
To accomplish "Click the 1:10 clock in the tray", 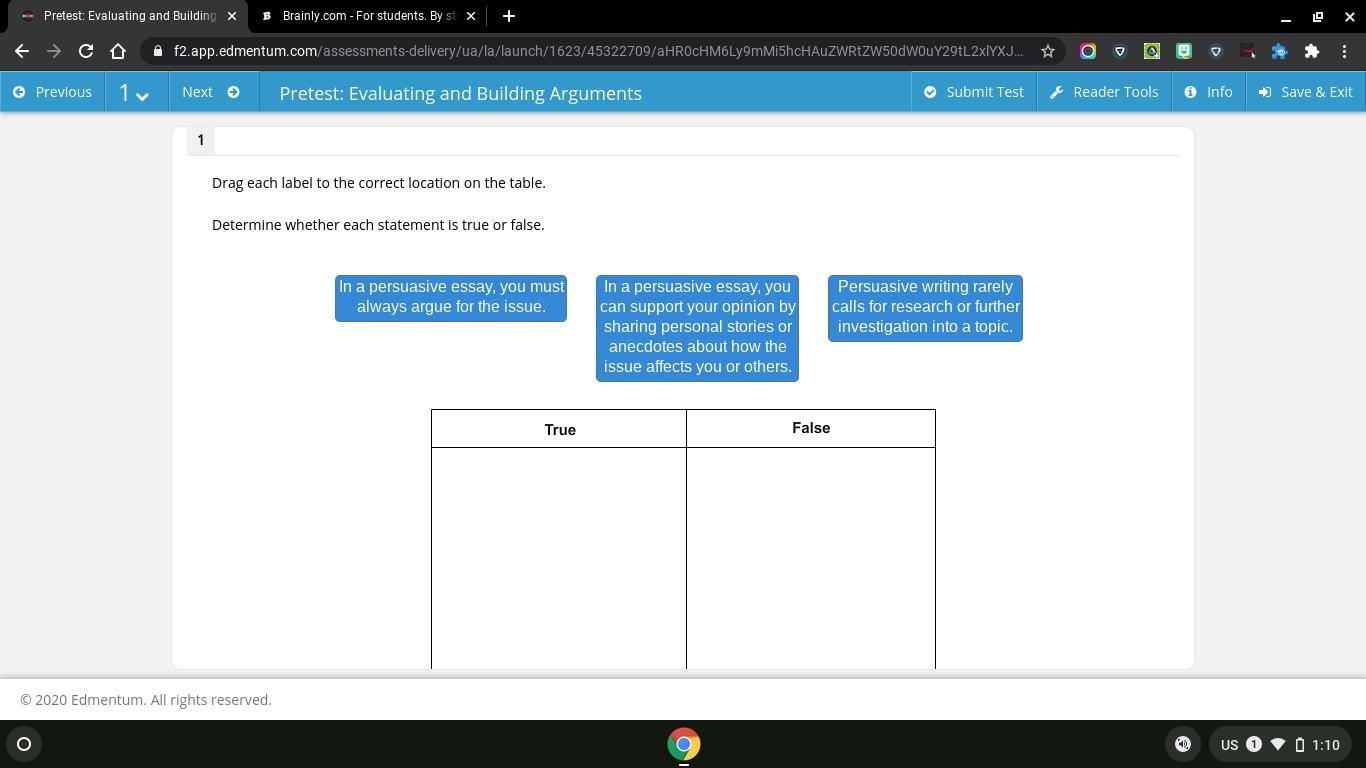I will [x=1326, y=745].
